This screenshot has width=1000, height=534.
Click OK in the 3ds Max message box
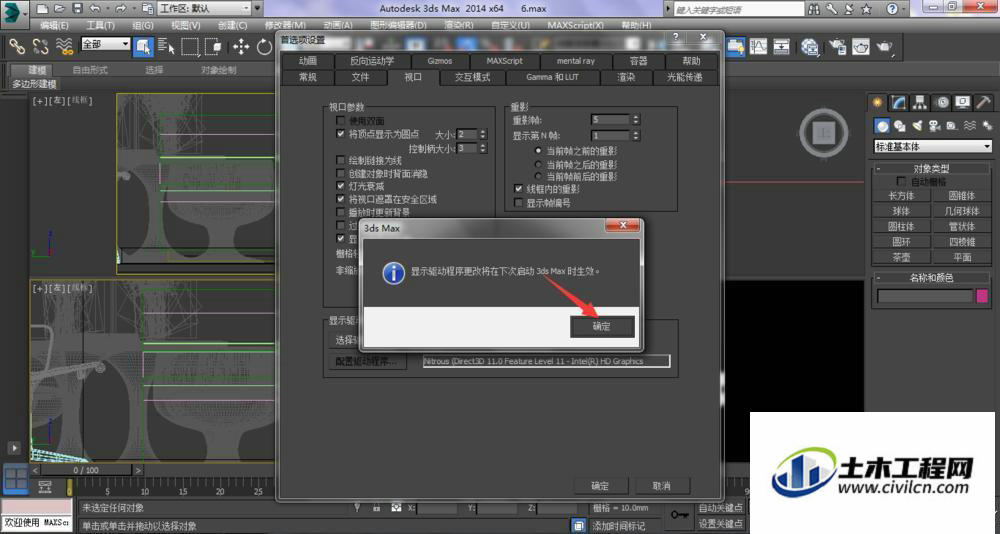(602, 326)
